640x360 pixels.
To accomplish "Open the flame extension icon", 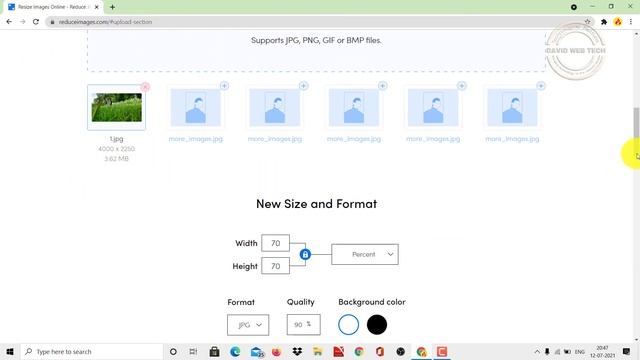I will click(x=618, y=22).
